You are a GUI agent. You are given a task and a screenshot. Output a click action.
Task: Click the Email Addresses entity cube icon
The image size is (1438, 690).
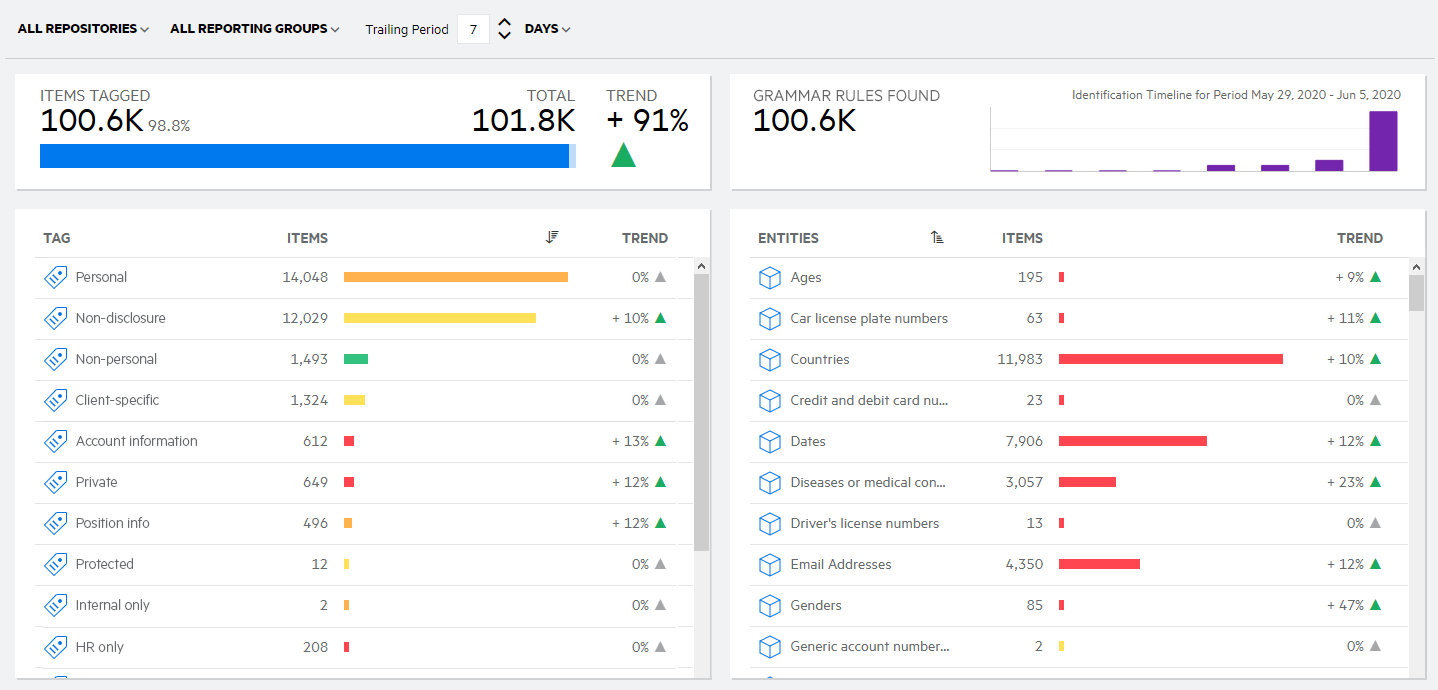pos(769,565)
